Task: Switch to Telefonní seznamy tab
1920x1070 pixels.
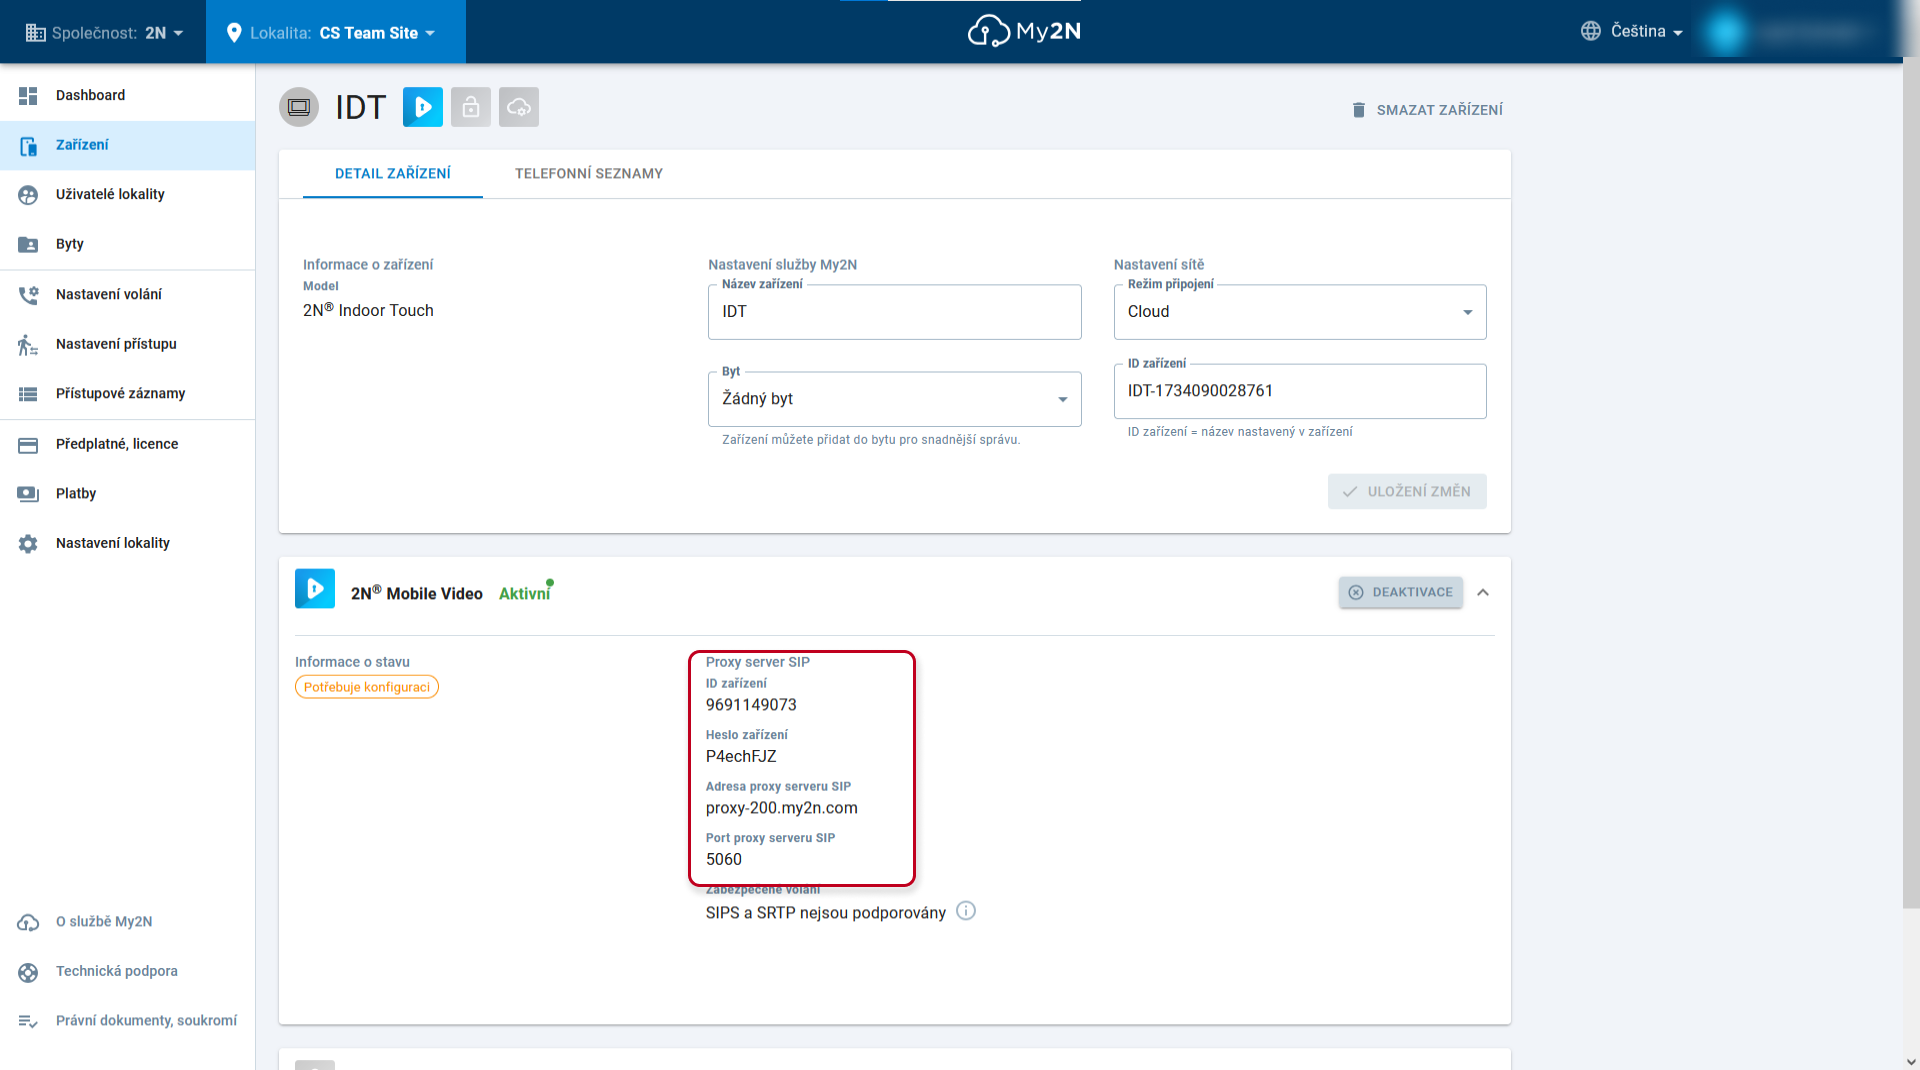Action: 589,174
